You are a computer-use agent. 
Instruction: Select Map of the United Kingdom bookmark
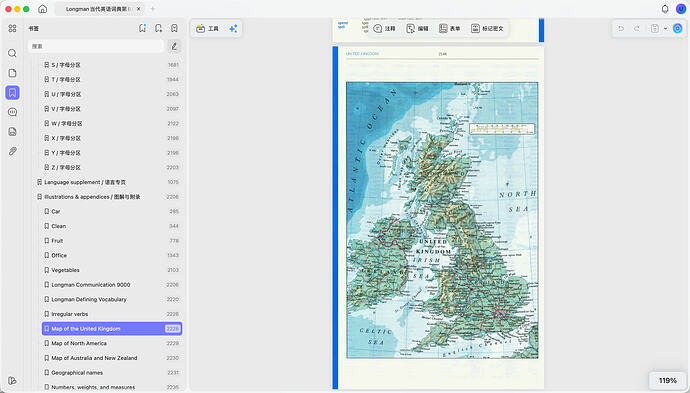click(x=112, y=329)
